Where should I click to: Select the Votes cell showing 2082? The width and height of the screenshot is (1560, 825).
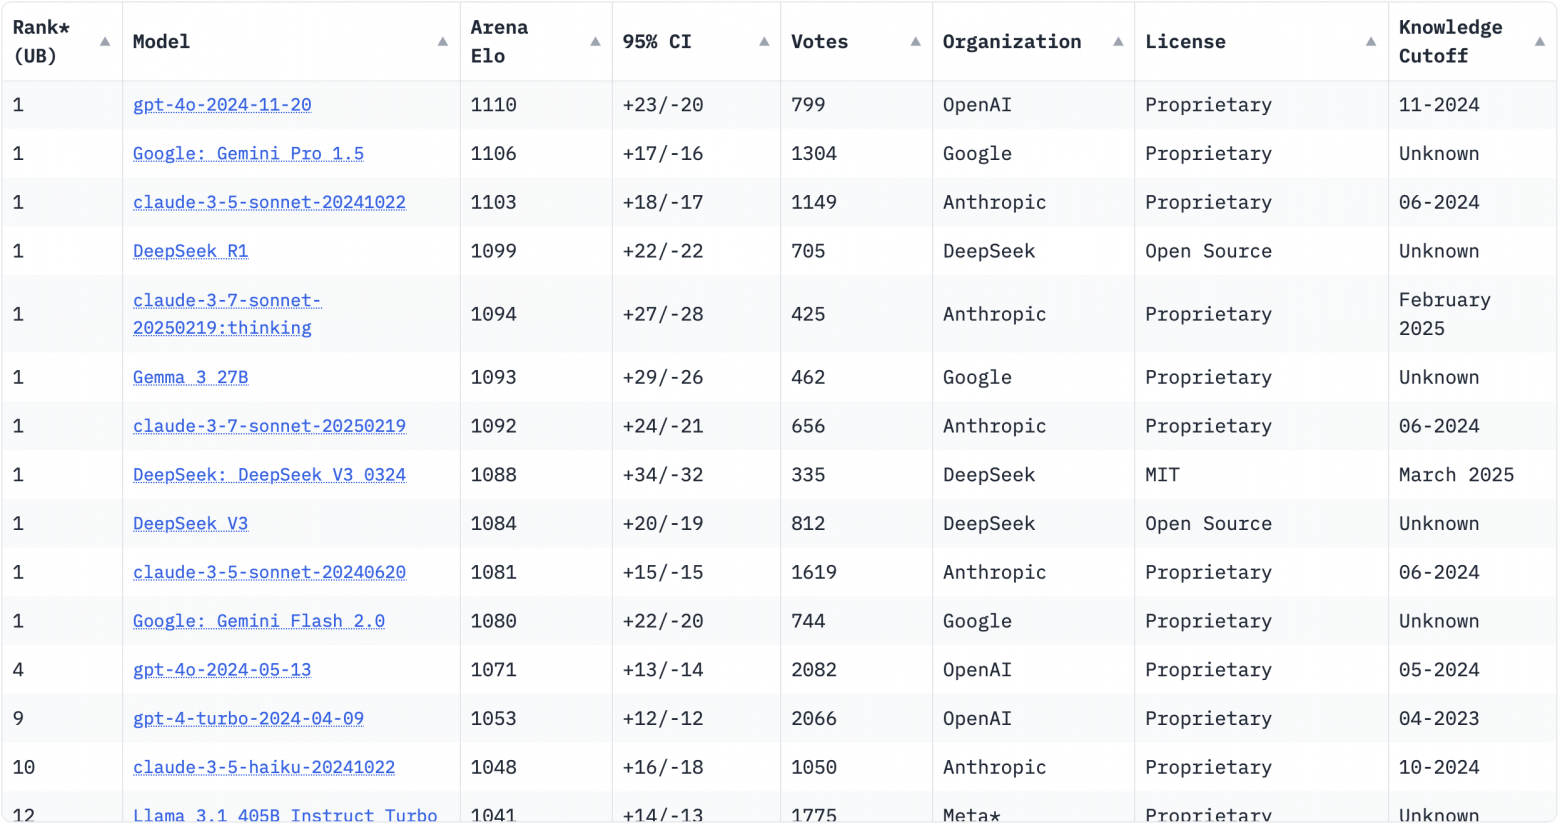[x=814, y=670]
